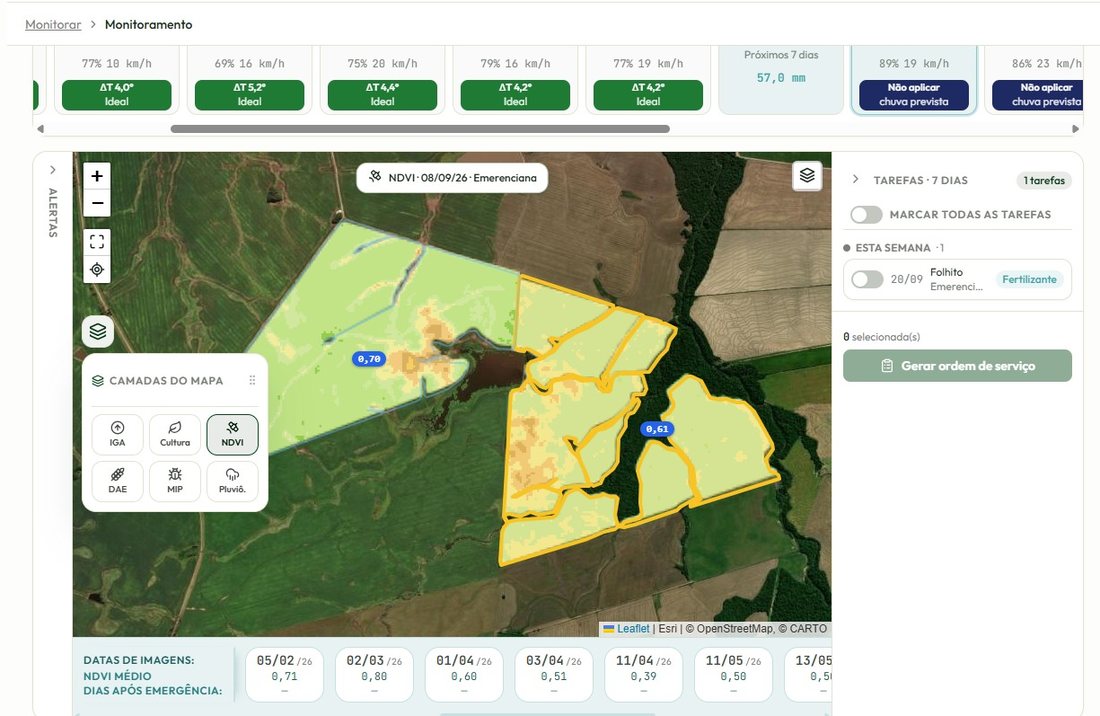Toggle the map layers panel button
This screenshot has width=1100, height=716.
click(98, 331)
